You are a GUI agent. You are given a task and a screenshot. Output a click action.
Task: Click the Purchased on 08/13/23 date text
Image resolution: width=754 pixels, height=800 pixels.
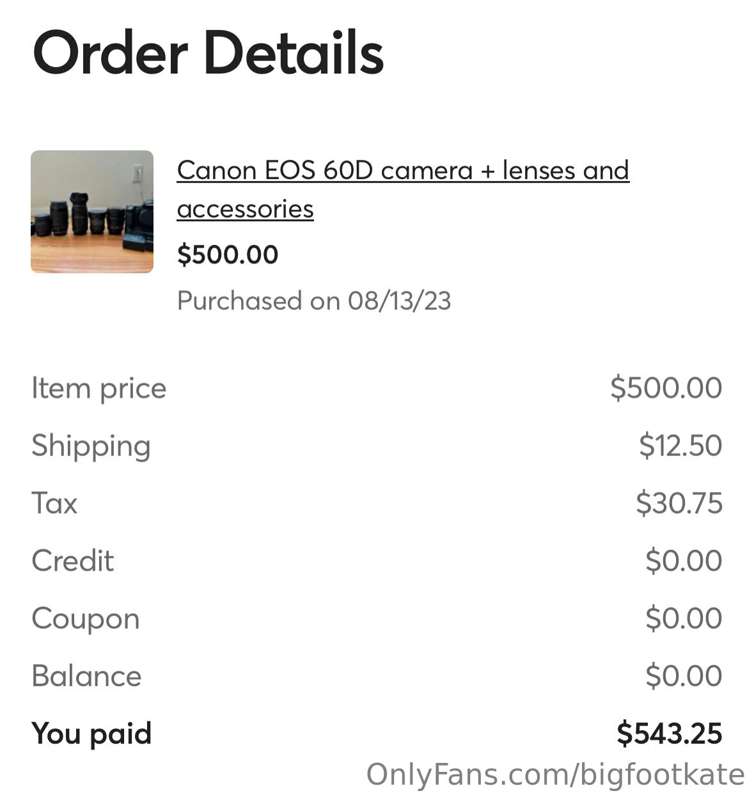314,301
